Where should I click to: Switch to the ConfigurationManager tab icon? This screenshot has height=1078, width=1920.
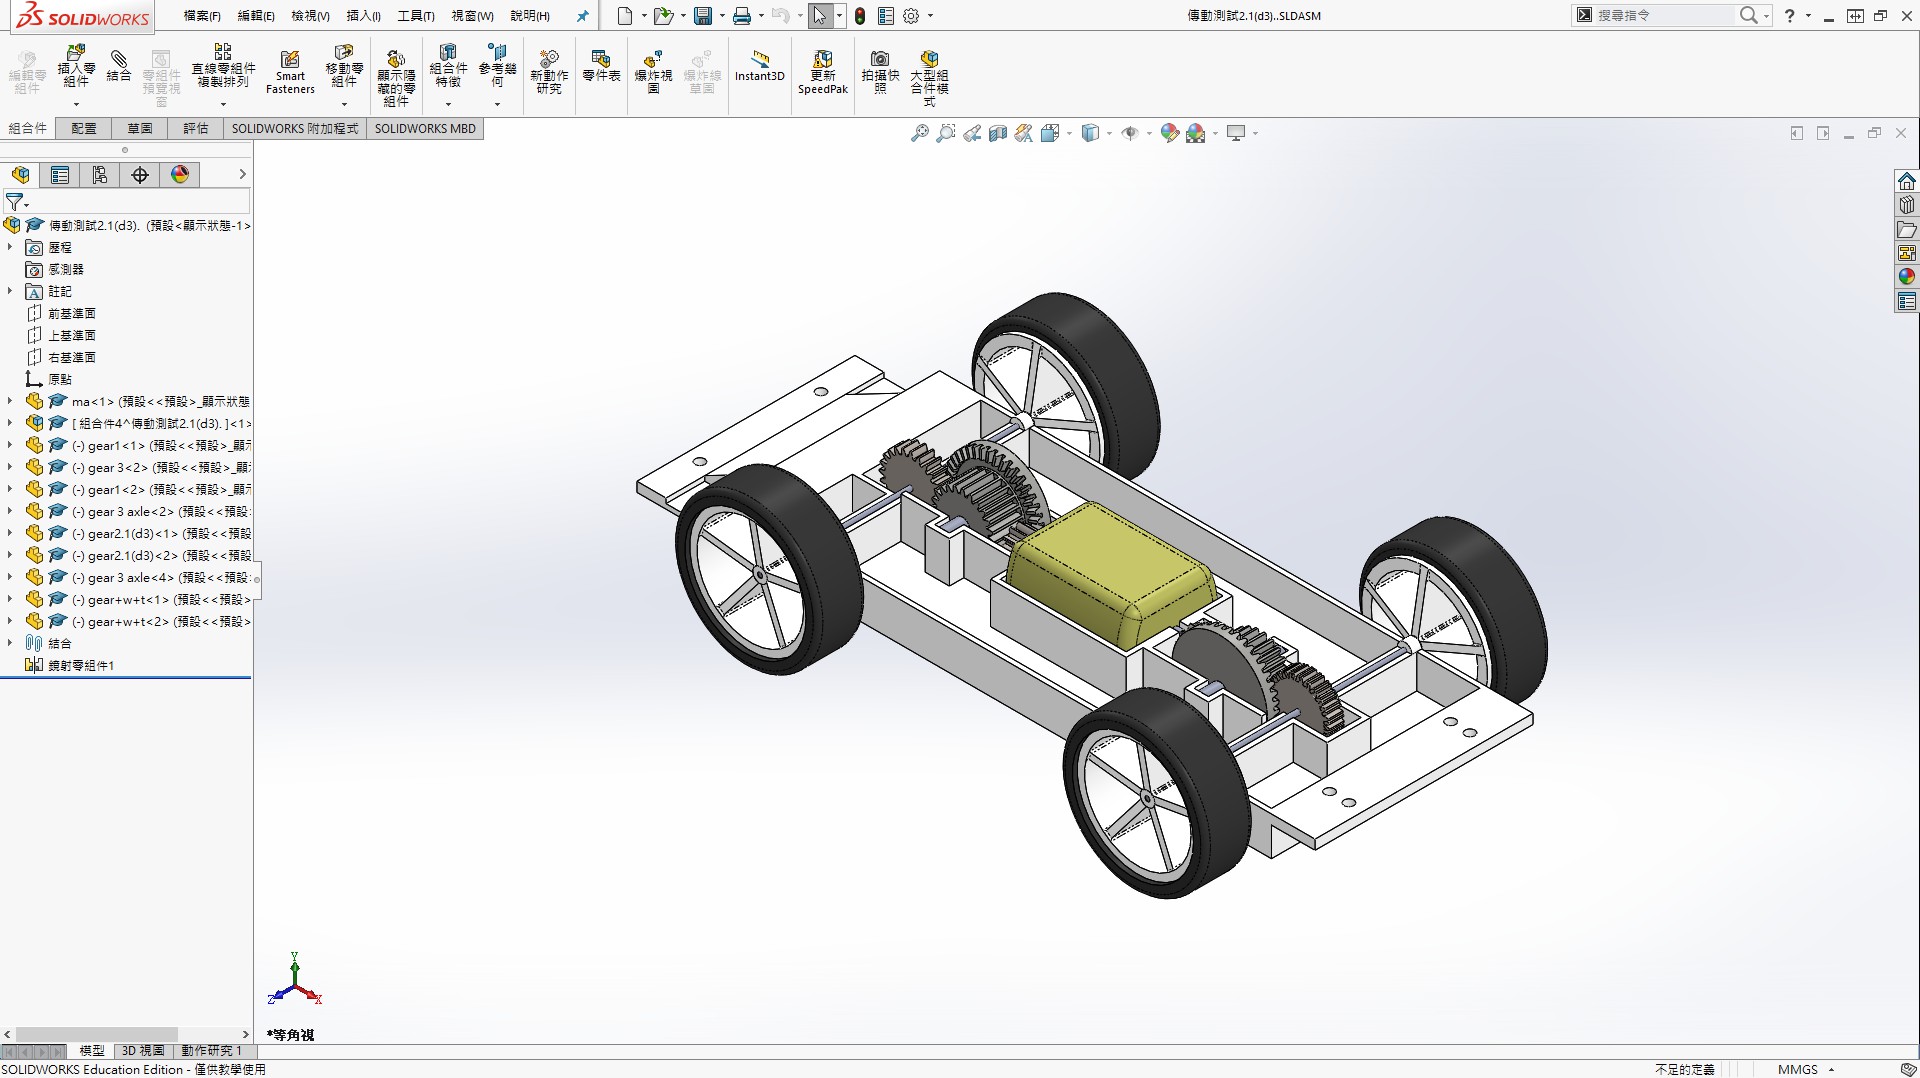click(100, 175)
